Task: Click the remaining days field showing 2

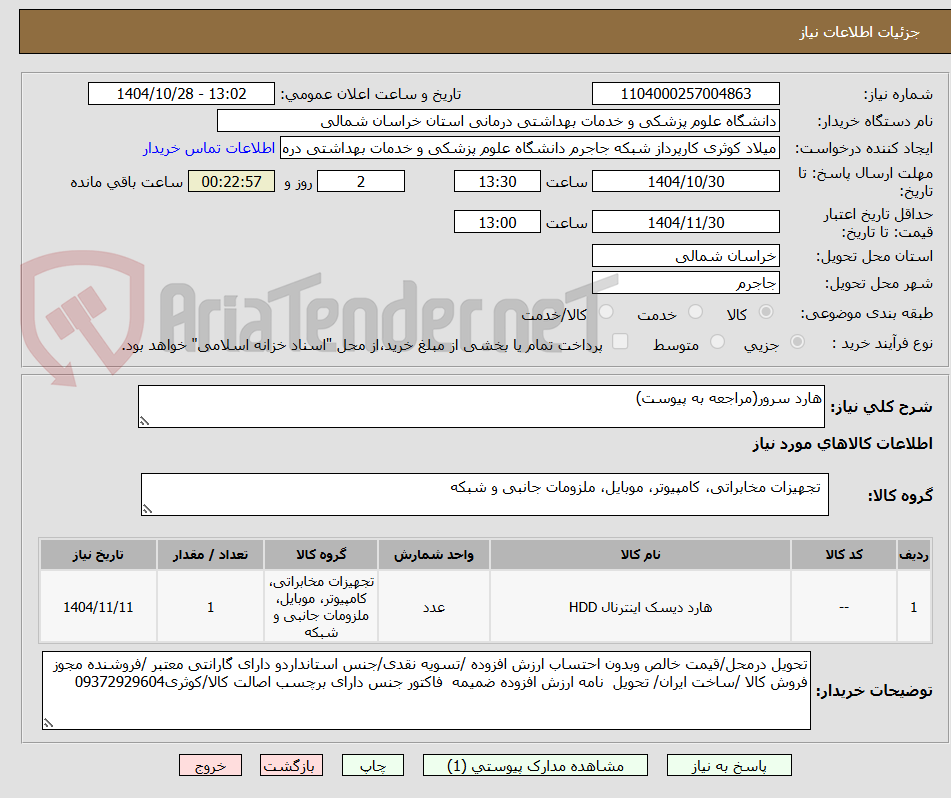Action: click(x=361, y=181)
